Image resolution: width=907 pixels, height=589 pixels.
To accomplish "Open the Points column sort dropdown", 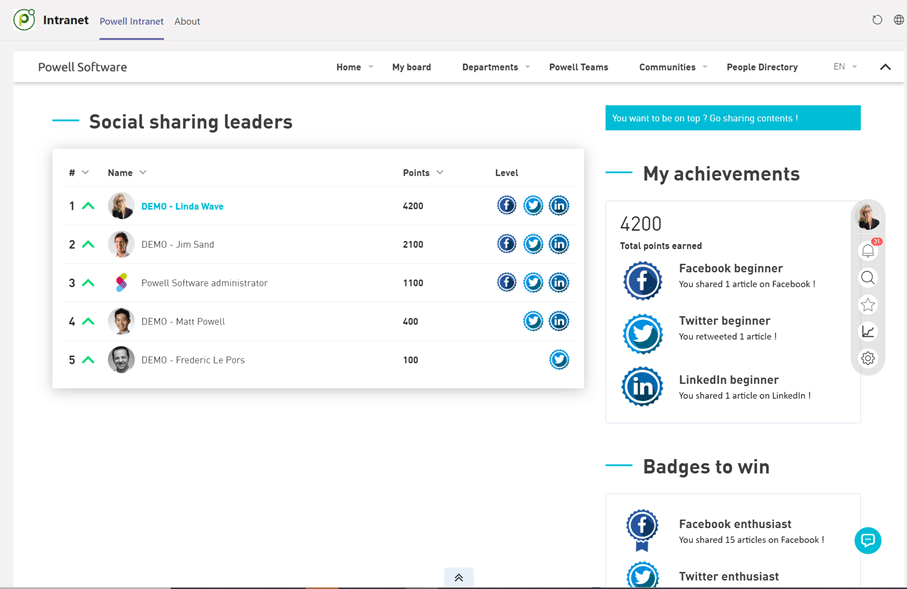I will (438, 172).
